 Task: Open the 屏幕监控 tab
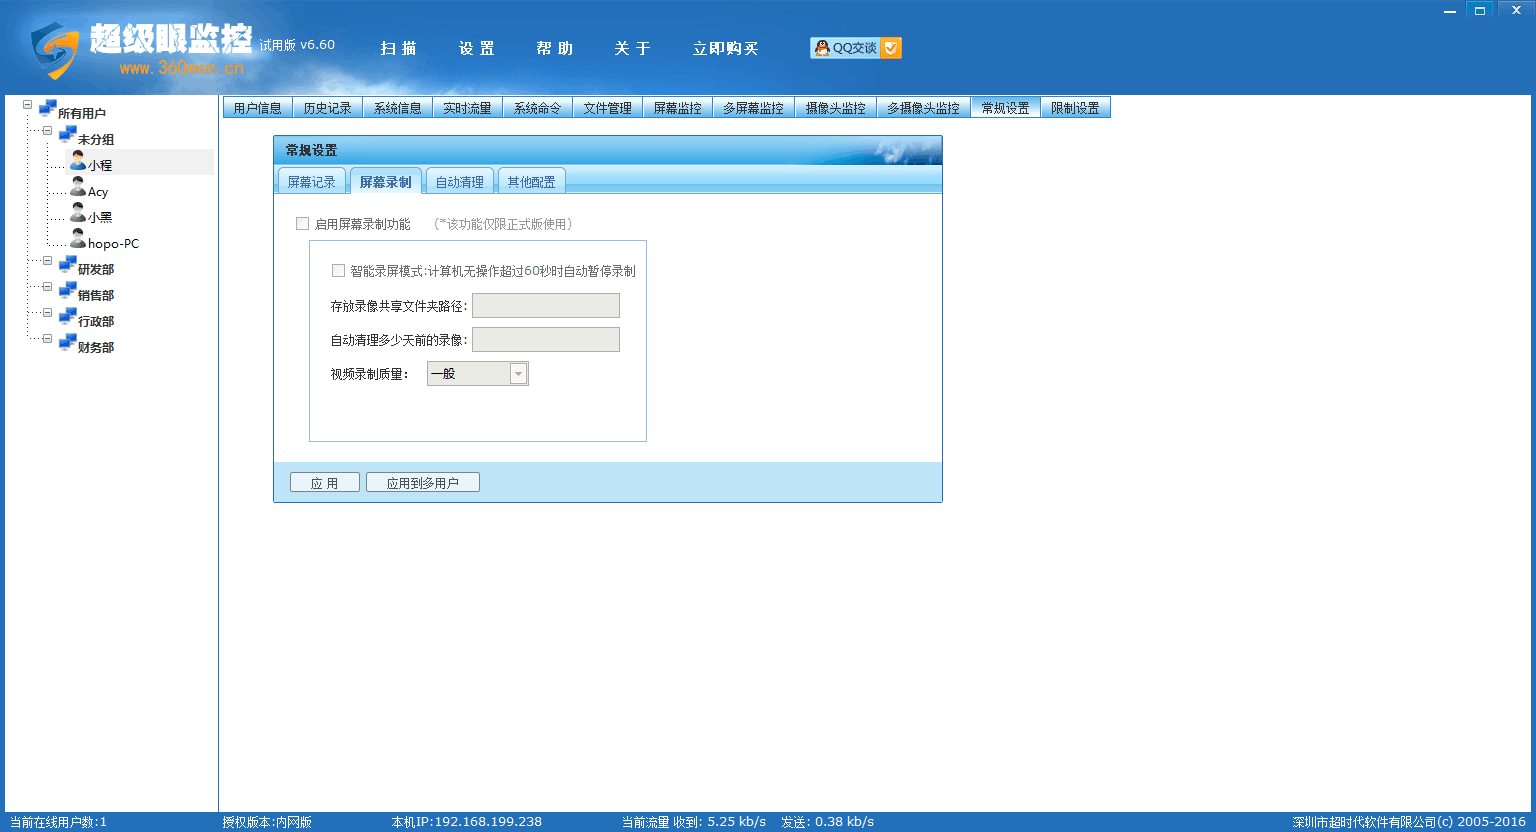click(678, 108)
